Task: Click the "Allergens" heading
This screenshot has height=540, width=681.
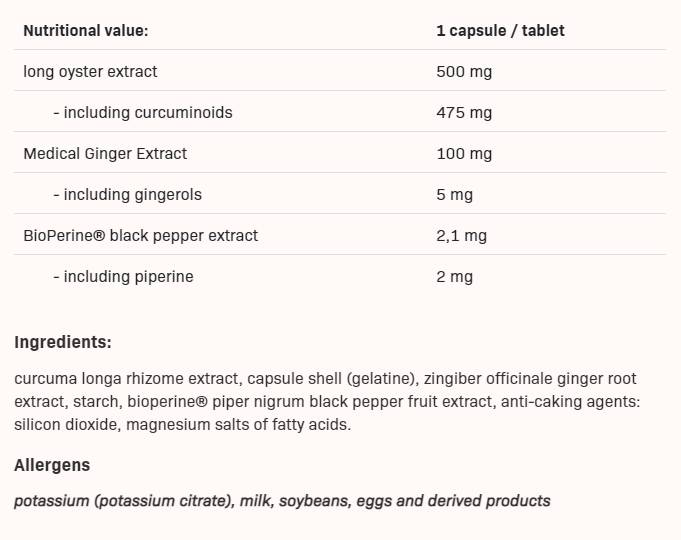Action: [x=52, y=466]
